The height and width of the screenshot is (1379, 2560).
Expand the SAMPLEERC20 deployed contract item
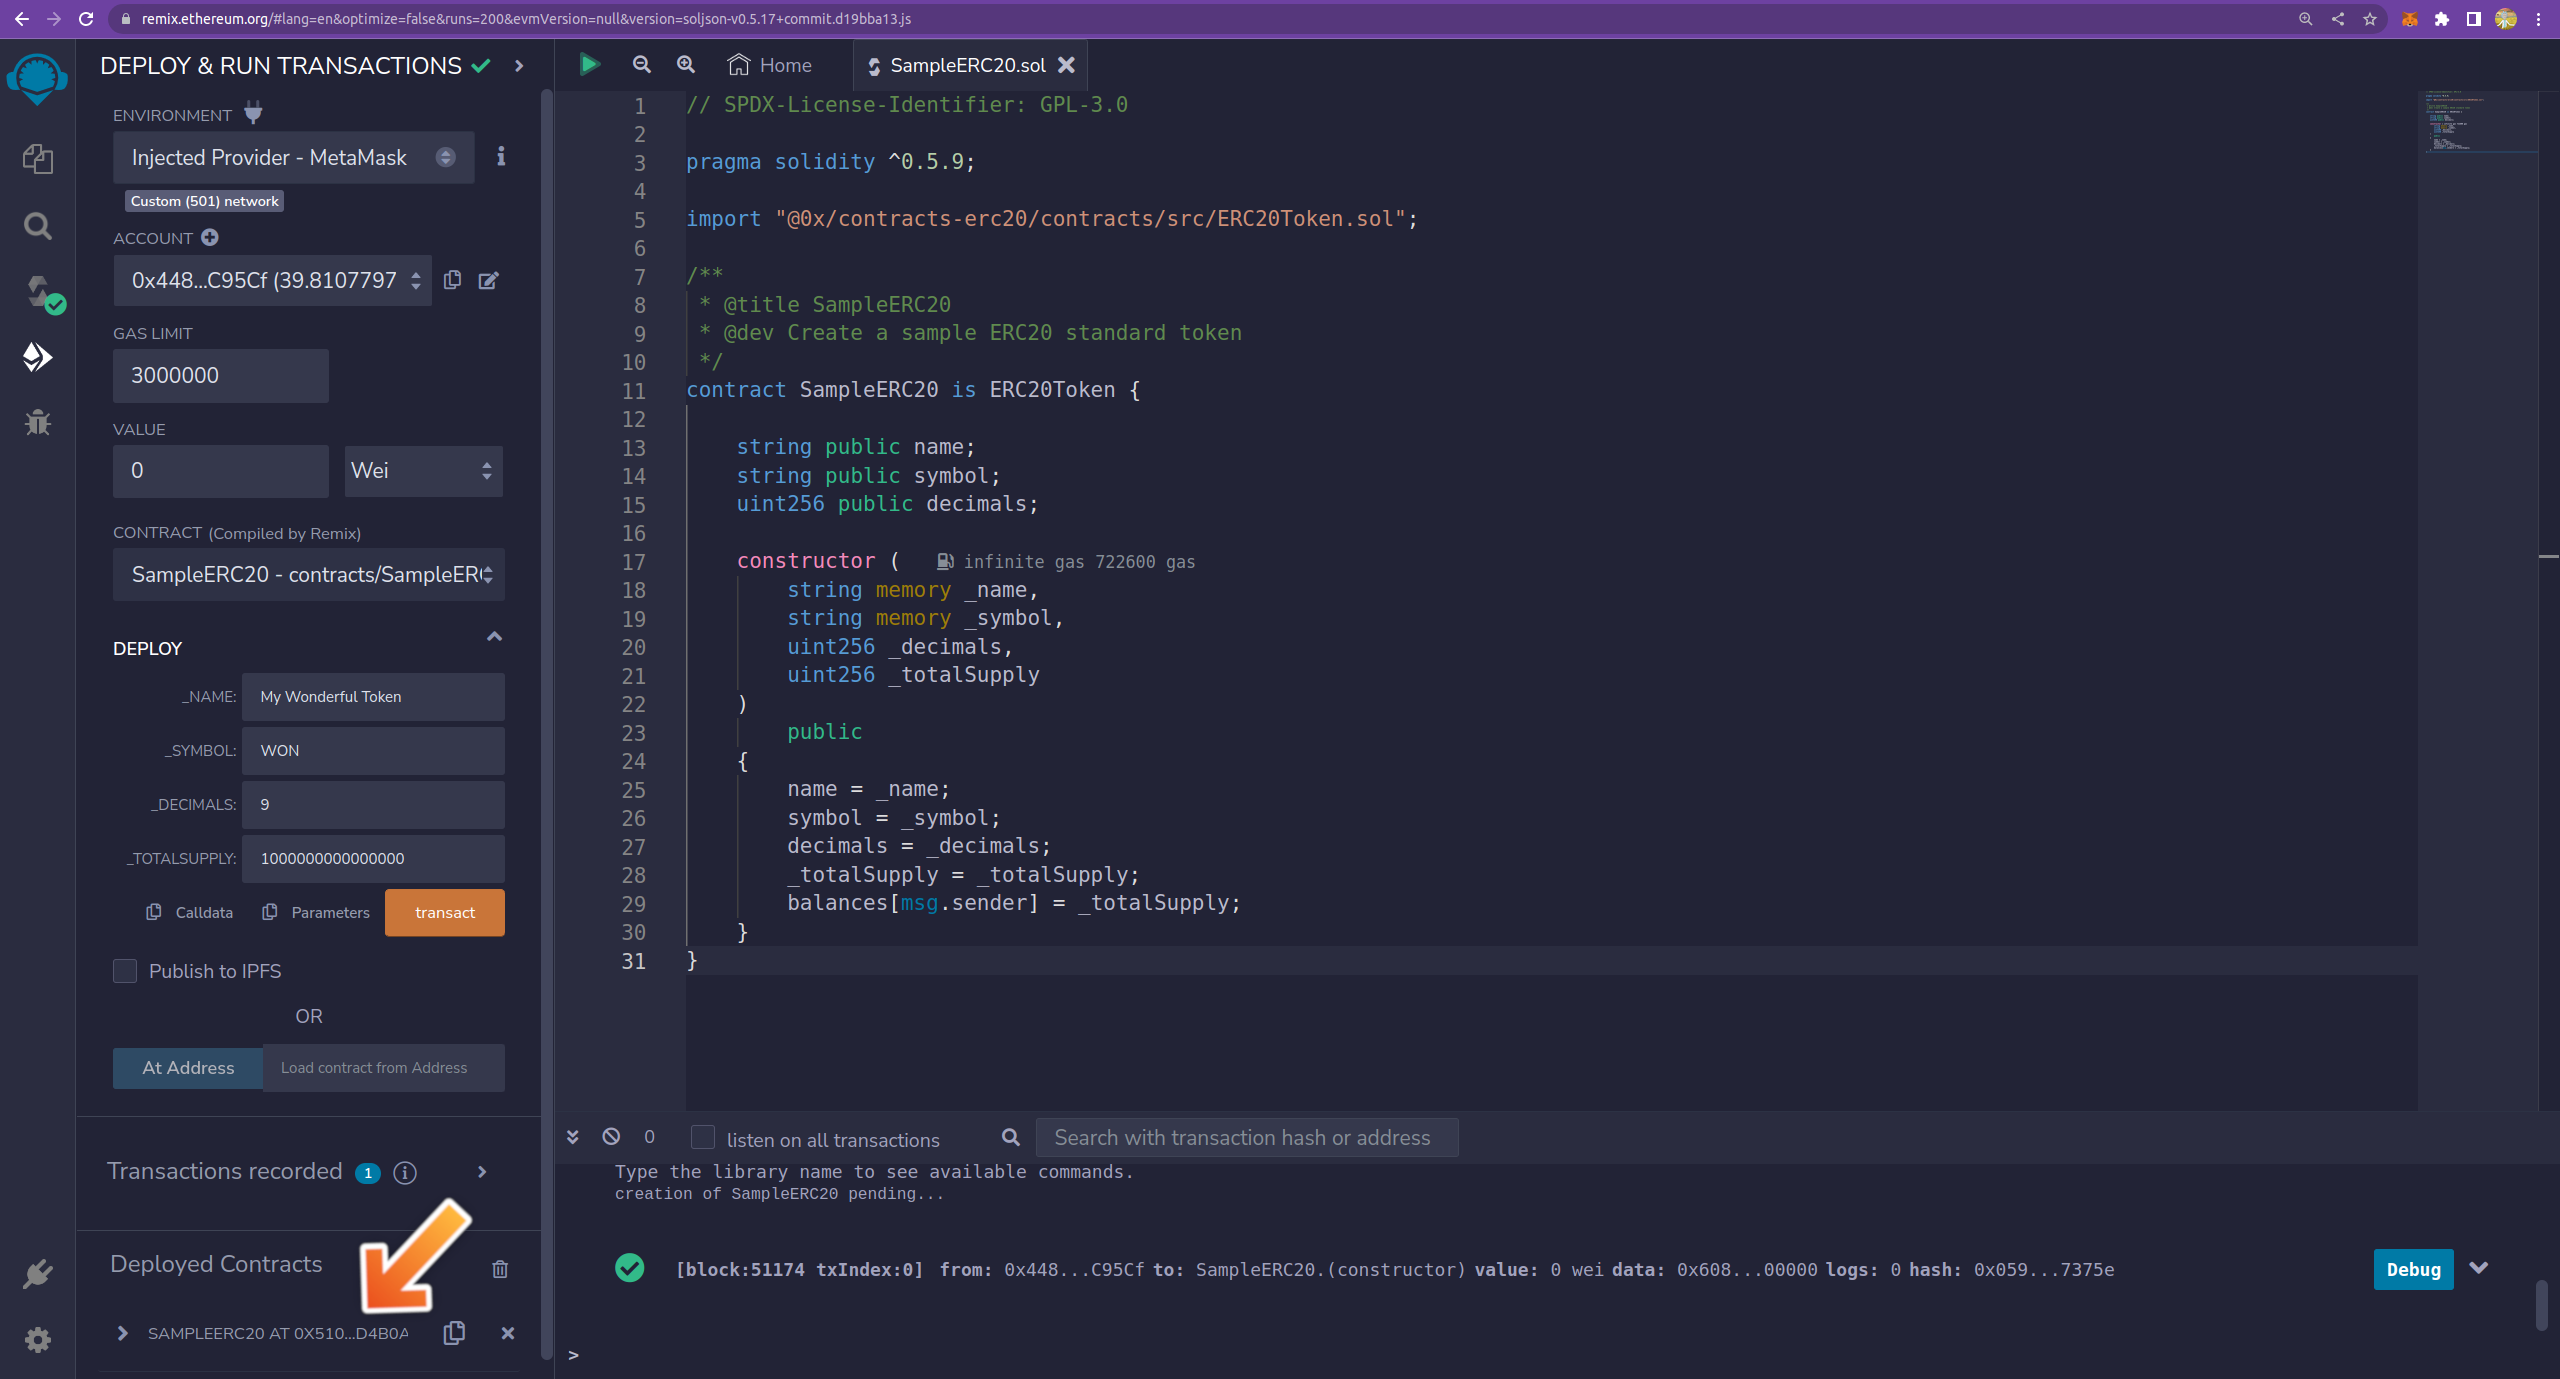[x=122, y=1333]
